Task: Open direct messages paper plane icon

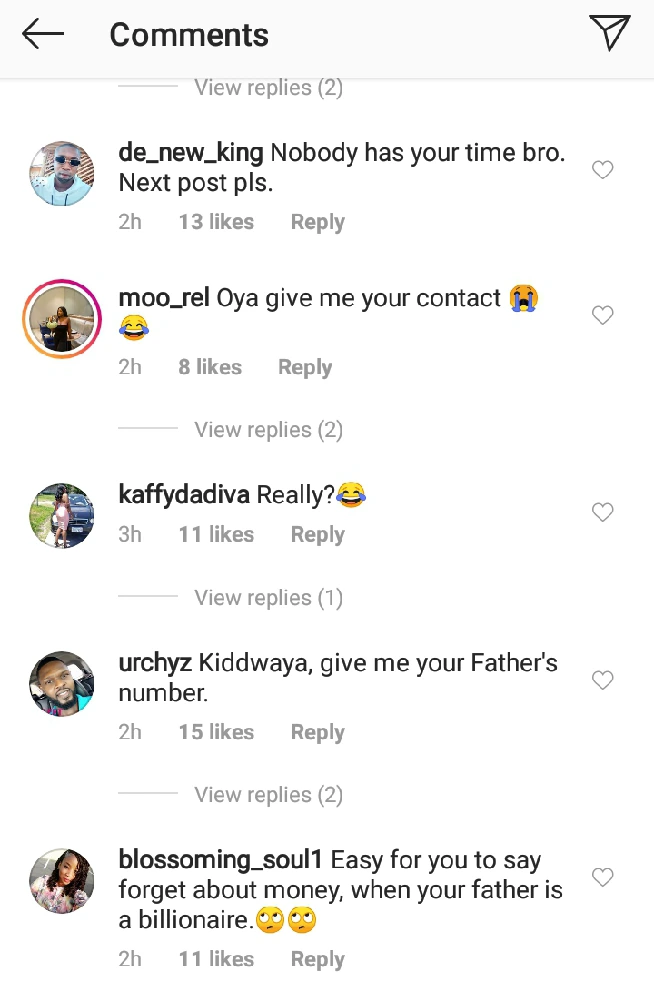Action: (609, 33)
